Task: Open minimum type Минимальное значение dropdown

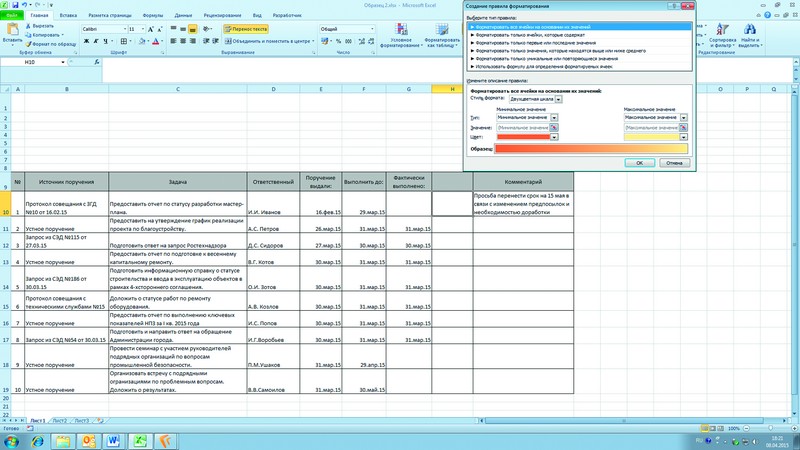Action: (x=554, y=117)
